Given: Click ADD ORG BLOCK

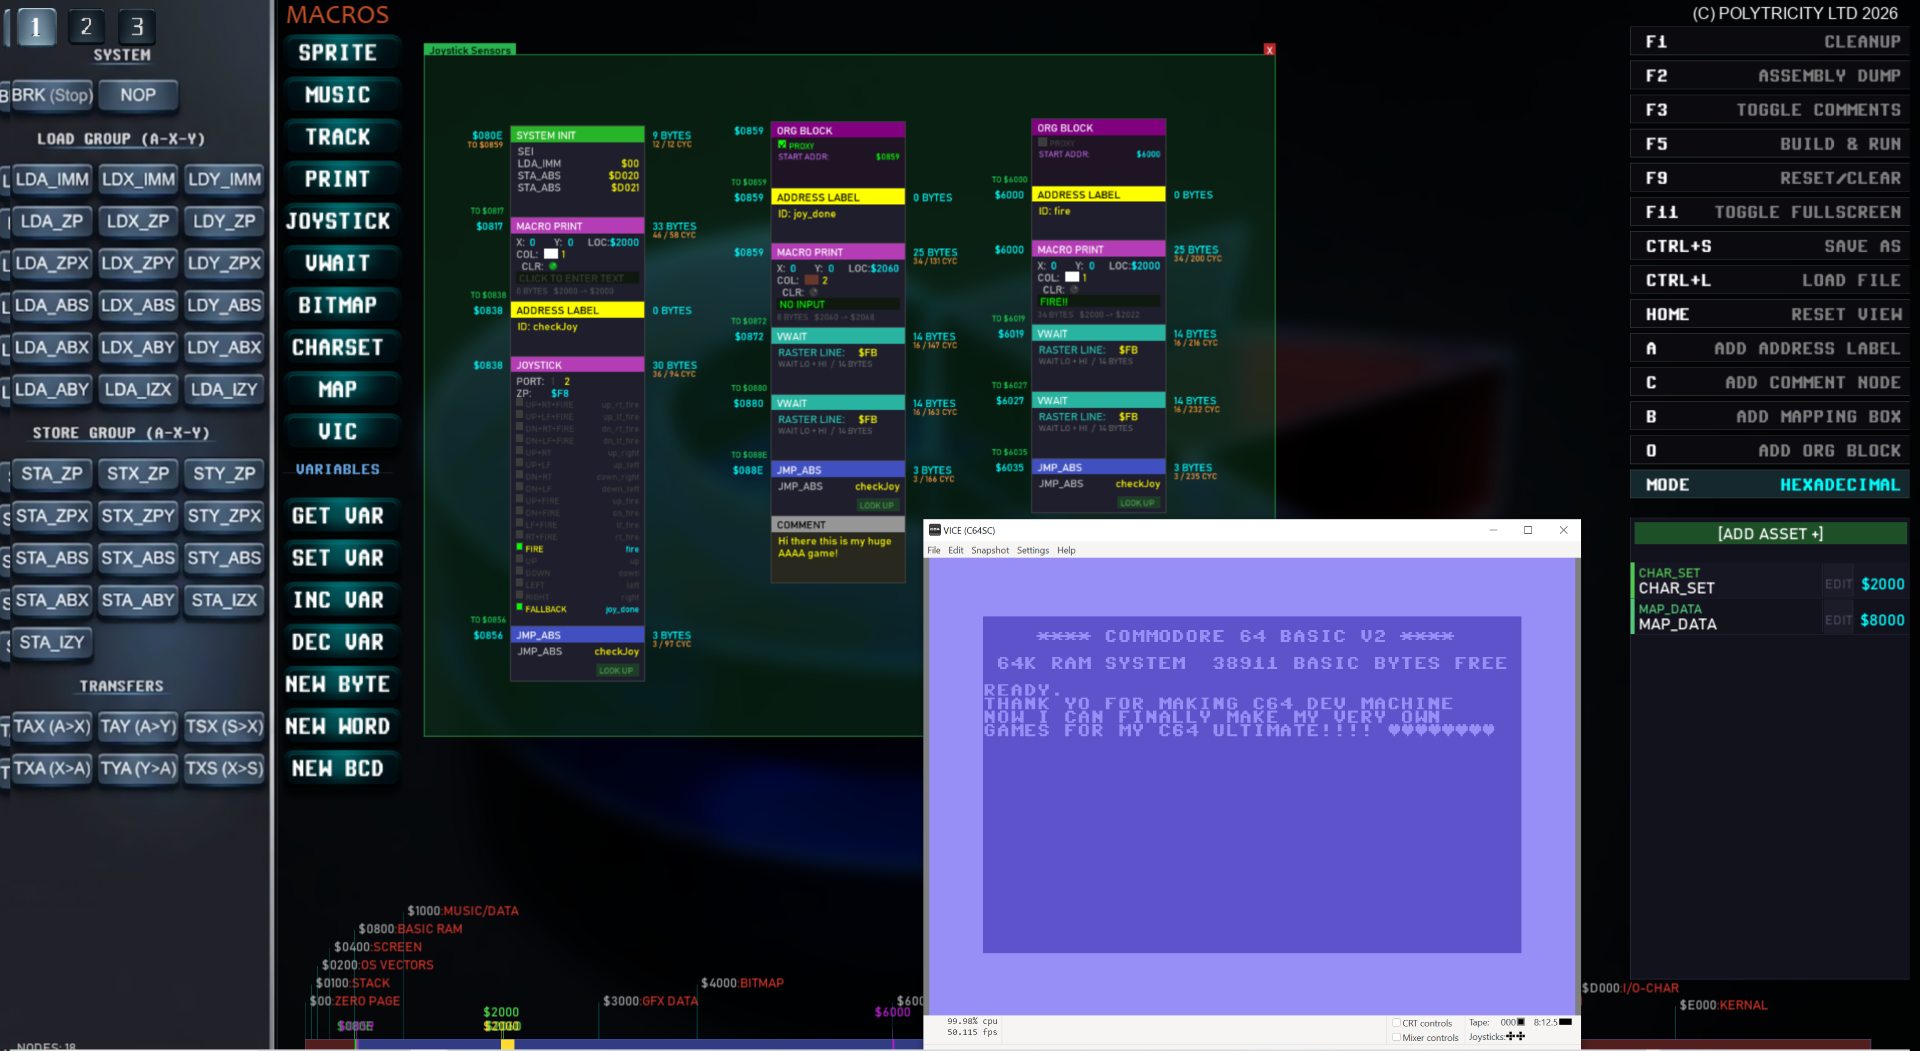Looking at the screenshot, I should coord(1769,451).
